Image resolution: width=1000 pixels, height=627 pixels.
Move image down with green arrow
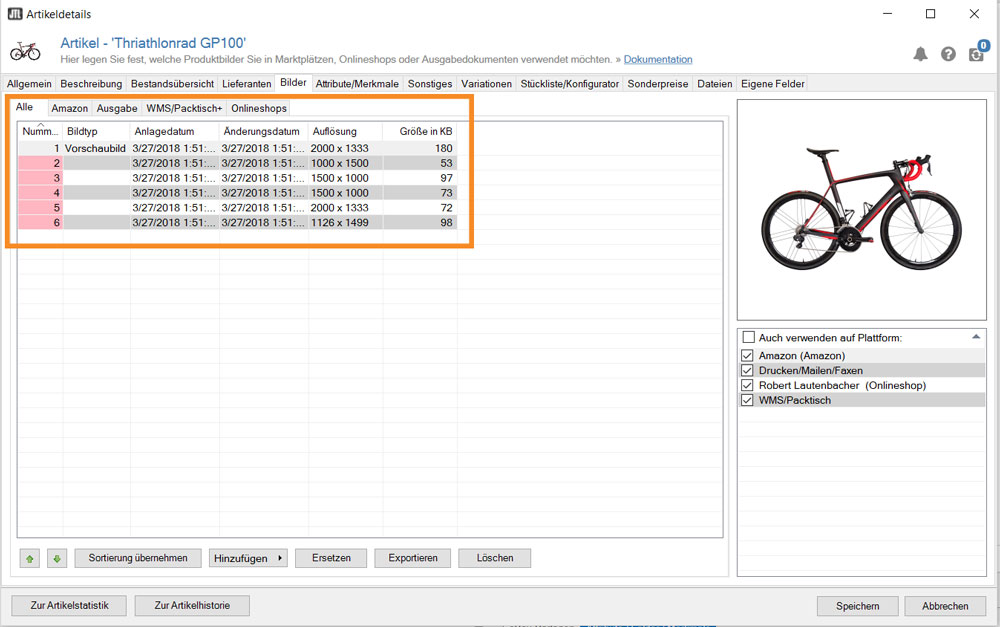pyautogui.click(x=57, y=559)
